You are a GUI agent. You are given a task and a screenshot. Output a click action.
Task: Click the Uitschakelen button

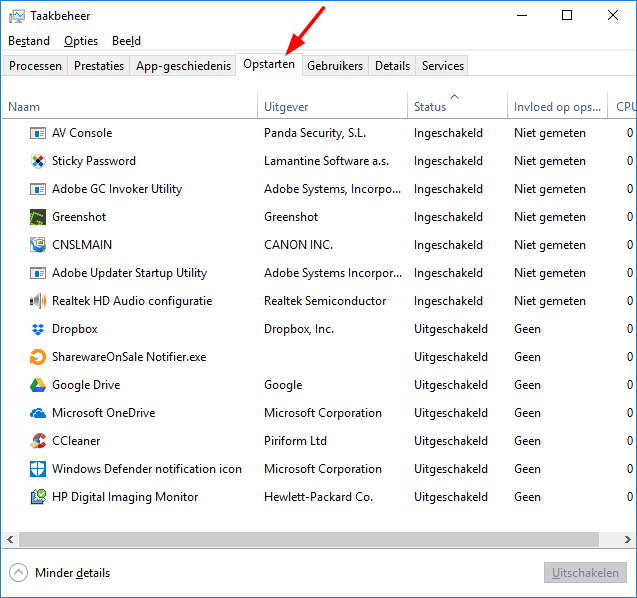pos(585,573)
